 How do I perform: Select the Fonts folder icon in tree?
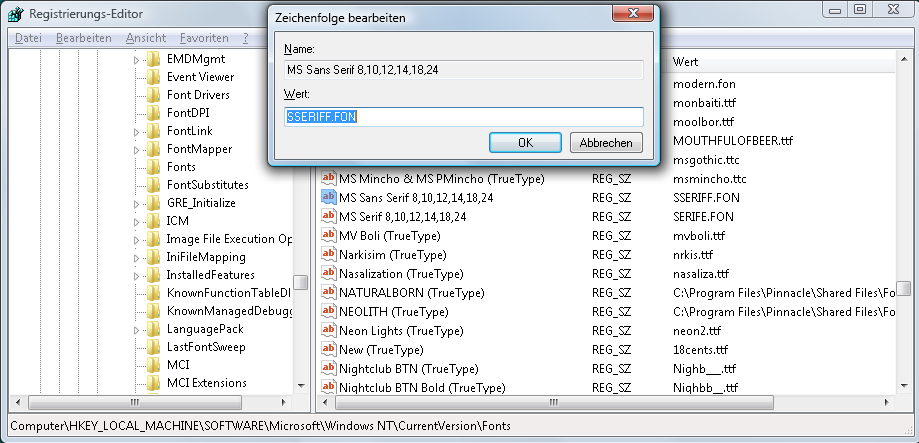pyautogui.click(x=153, y=167)
